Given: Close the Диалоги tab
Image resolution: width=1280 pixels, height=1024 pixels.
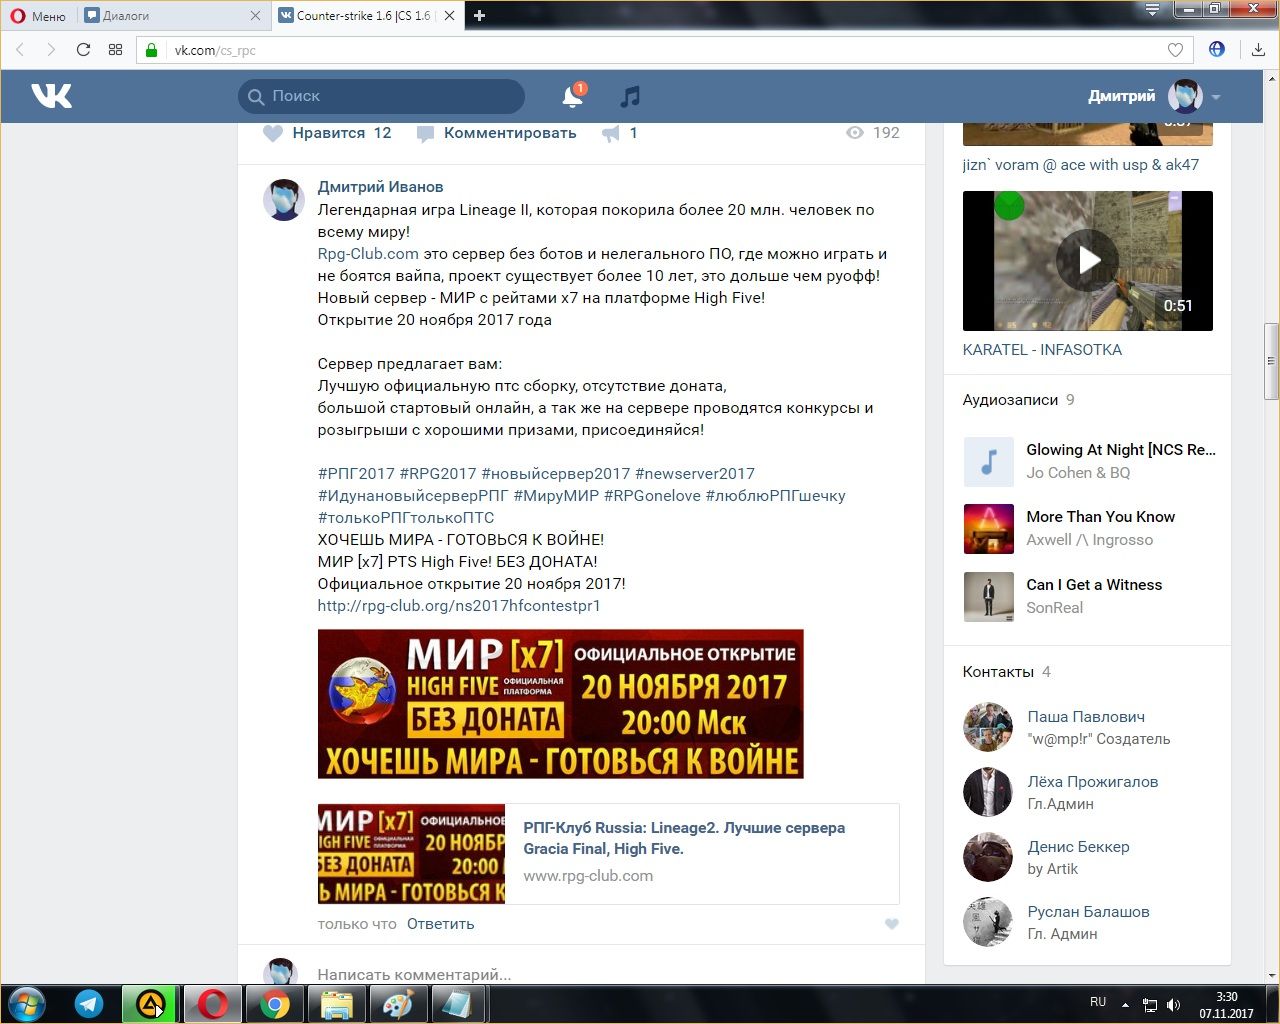Looking at the screenshot, I should [x=255, y=16].
